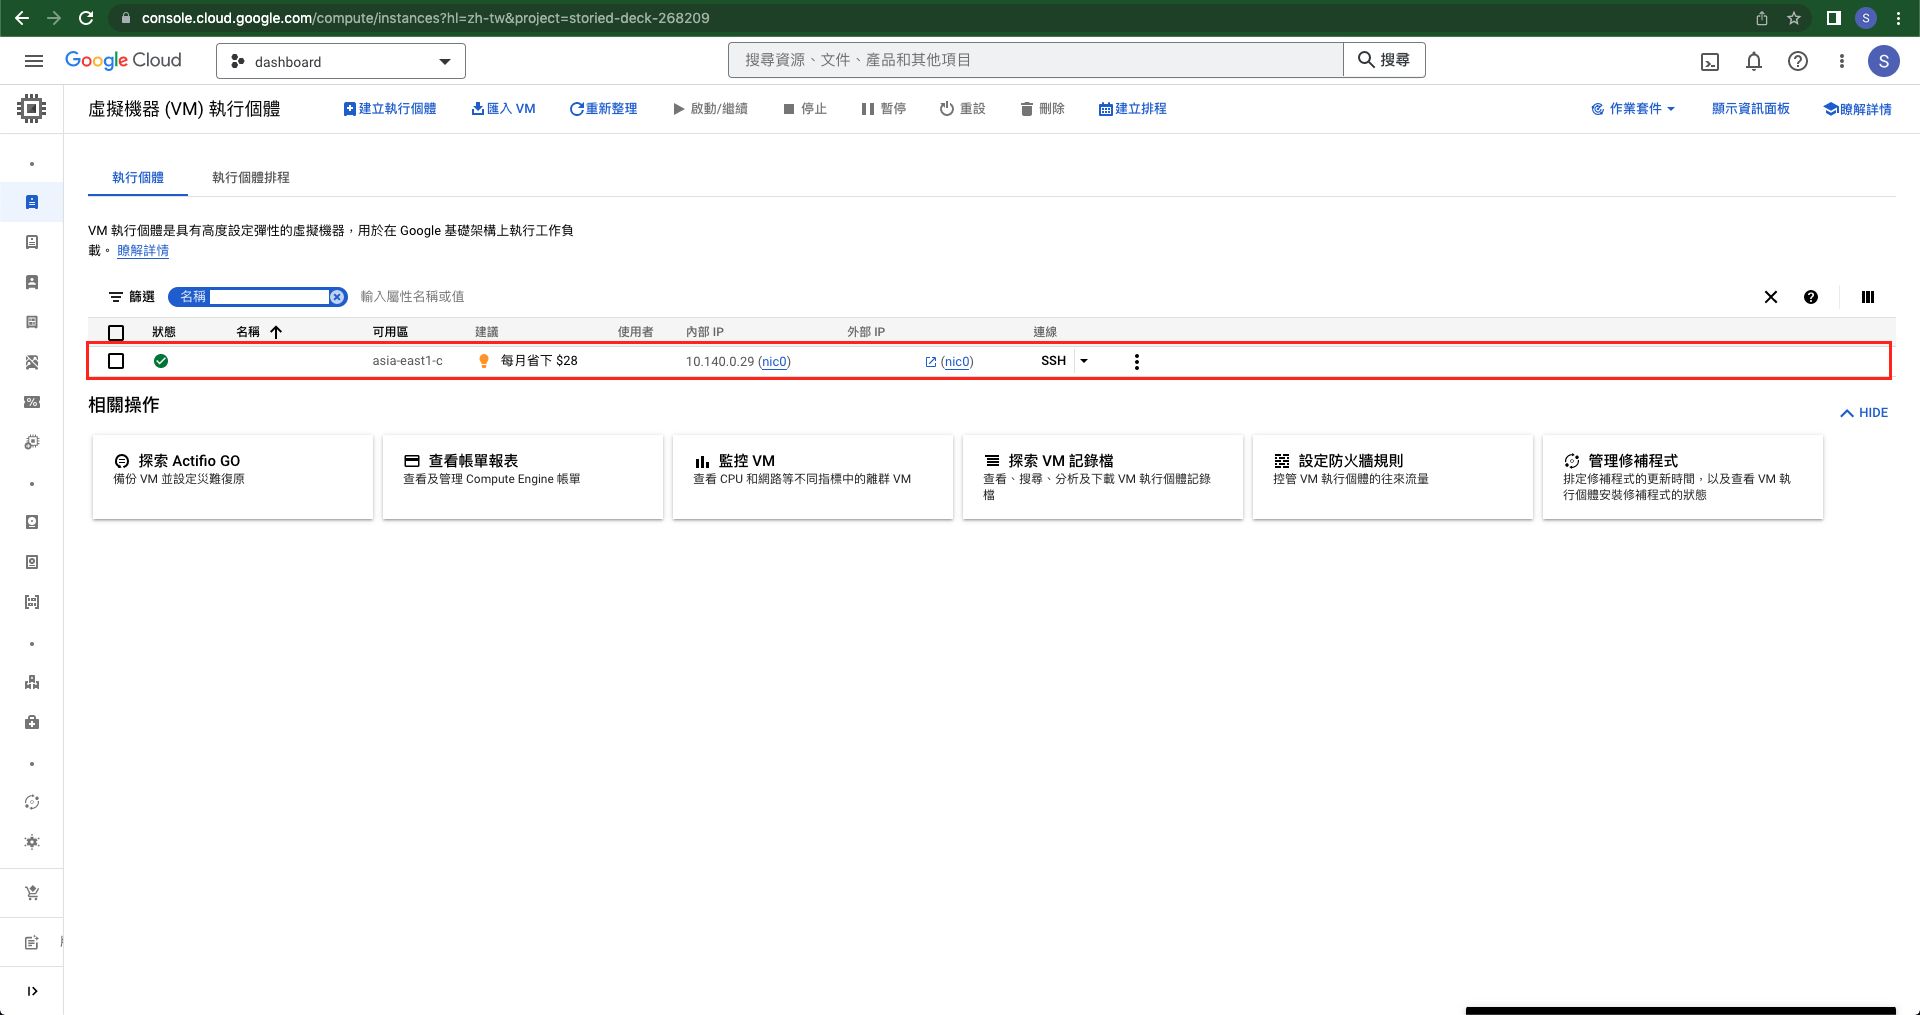Toggle the select-all instances checkbox
This screenshot has width=1920, height=1015.
click(116, 333)
